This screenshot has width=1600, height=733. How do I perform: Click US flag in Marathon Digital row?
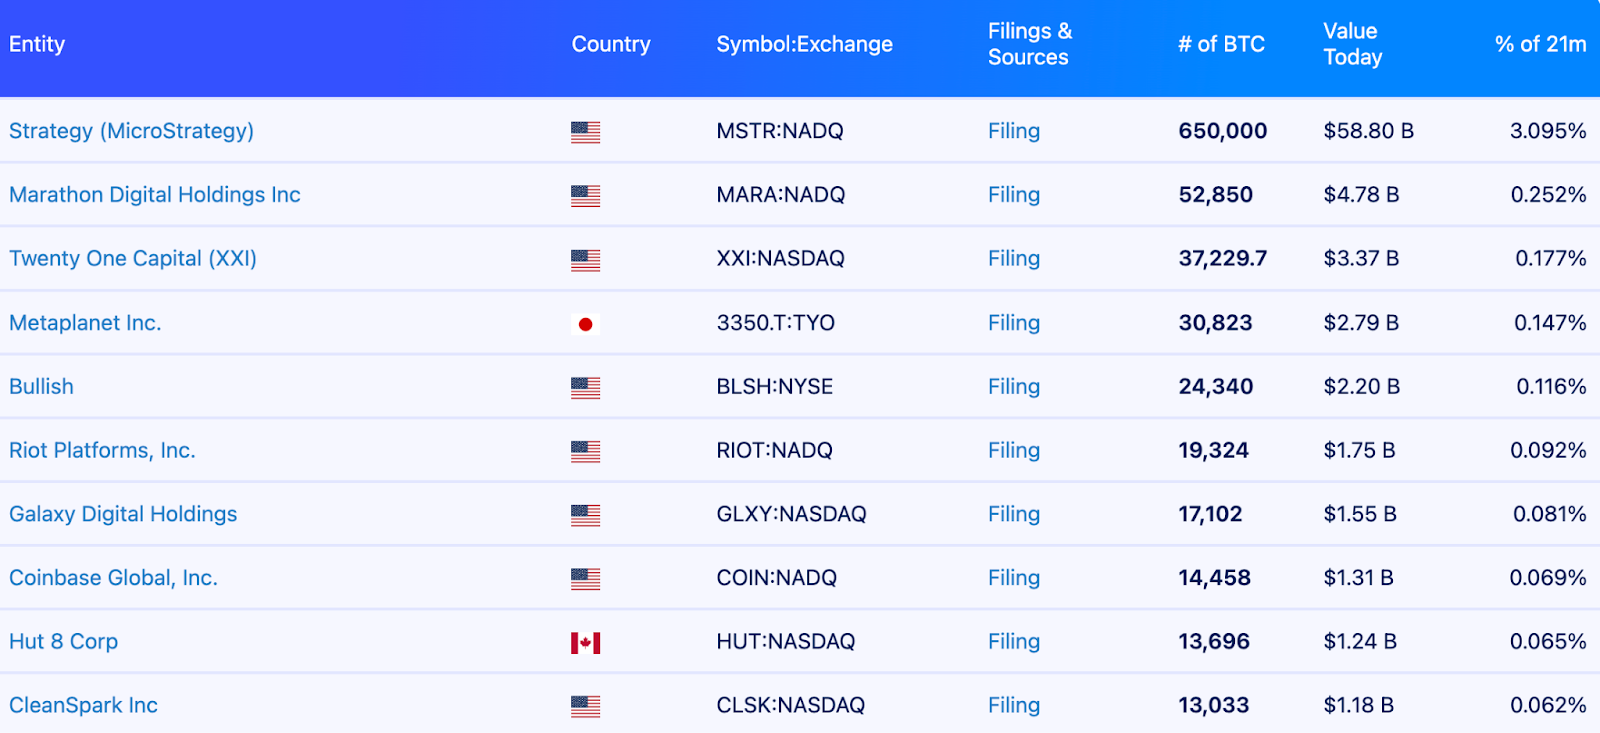(x=585, y=196)
